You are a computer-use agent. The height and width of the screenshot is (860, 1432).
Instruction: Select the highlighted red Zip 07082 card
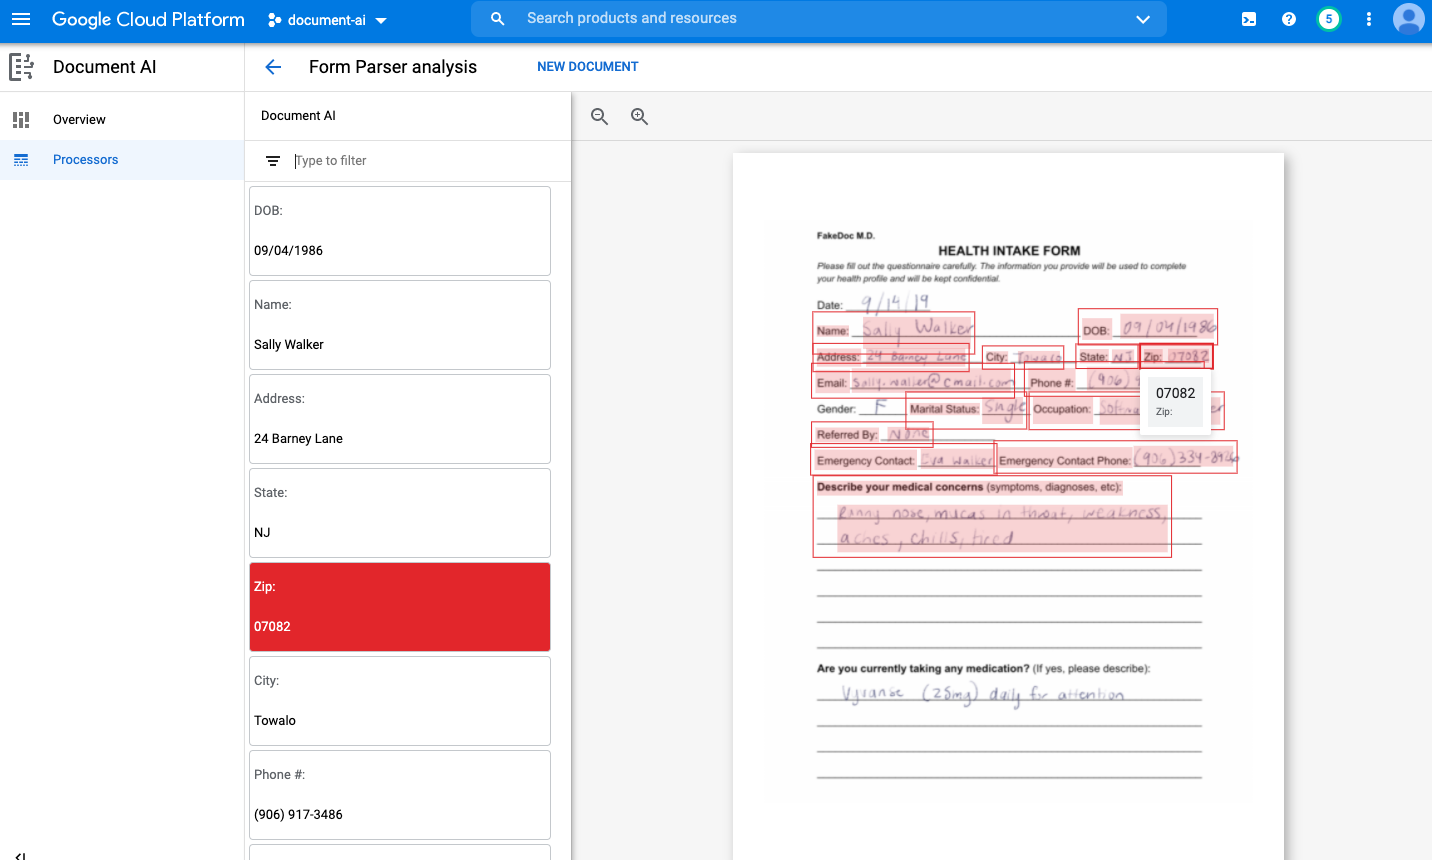(x=399, y=606)
